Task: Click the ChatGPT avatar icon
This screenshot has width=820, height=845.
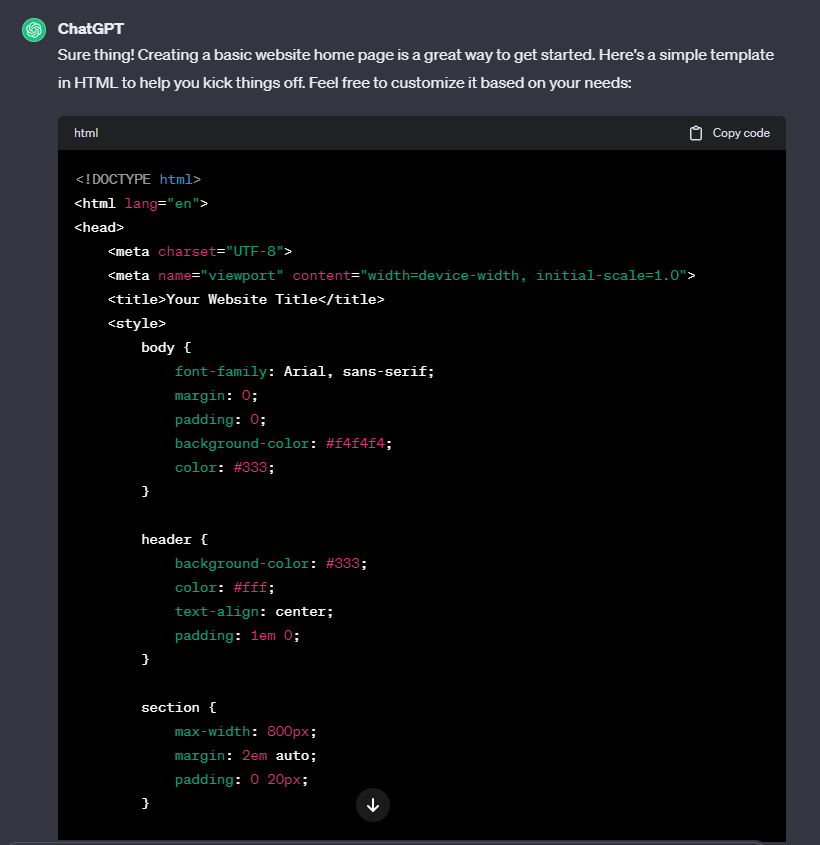Action: click(33, 29)
